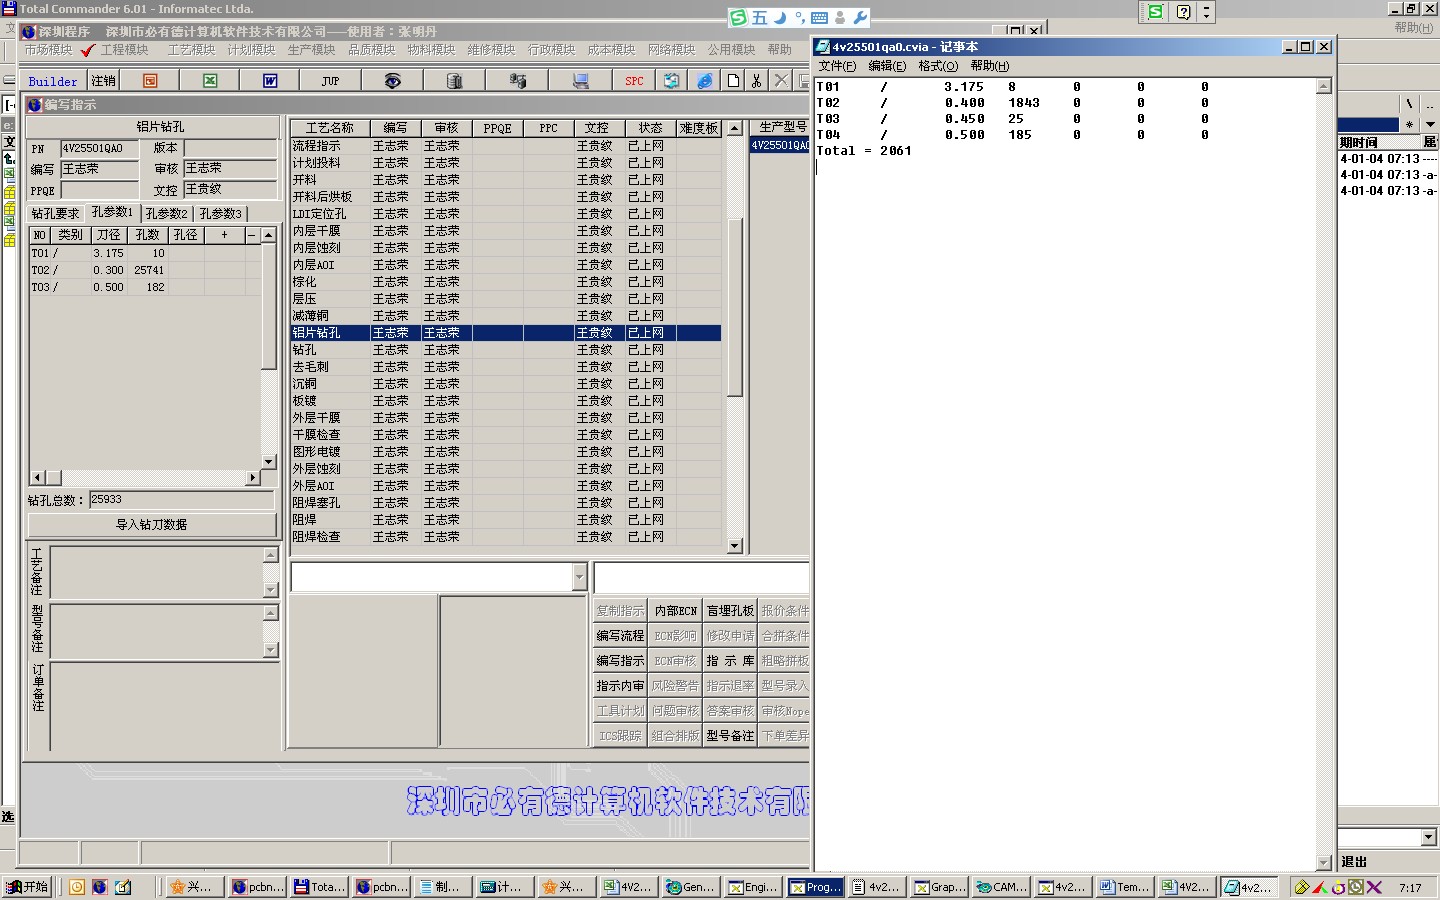
Task: Click the 难度板 column header
Action: coord(698,128)
